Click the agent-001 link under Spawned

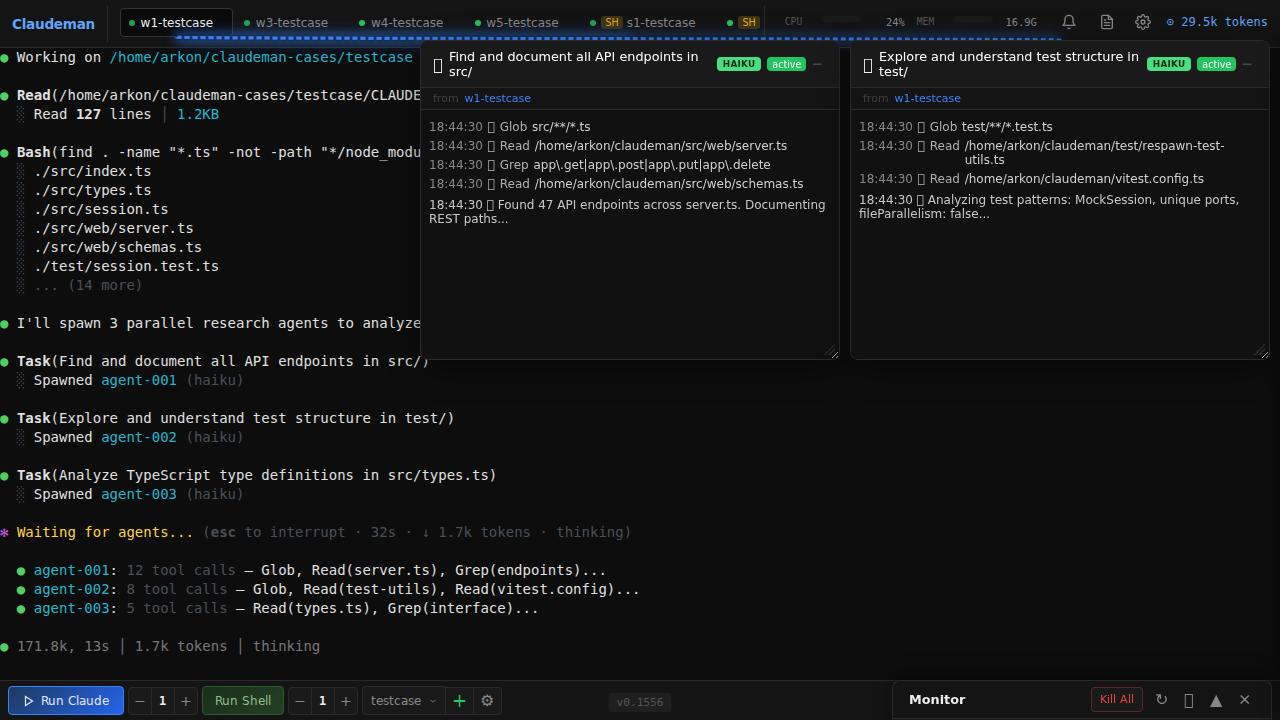[x=139, y=380]
